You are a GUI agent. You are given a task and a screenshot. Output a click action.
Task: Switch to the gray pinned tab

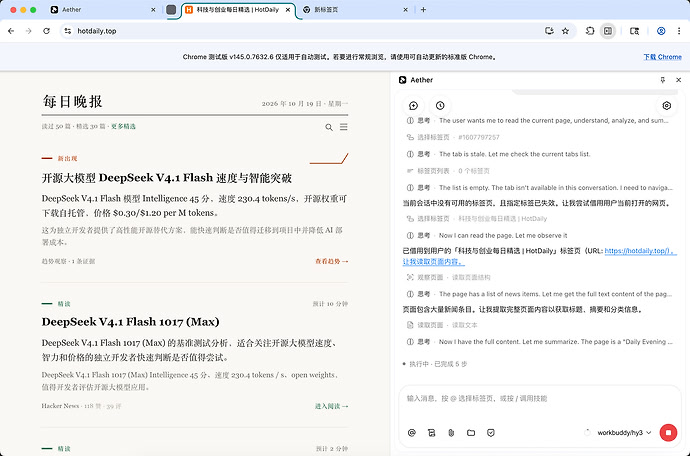[x=171, y=9]
